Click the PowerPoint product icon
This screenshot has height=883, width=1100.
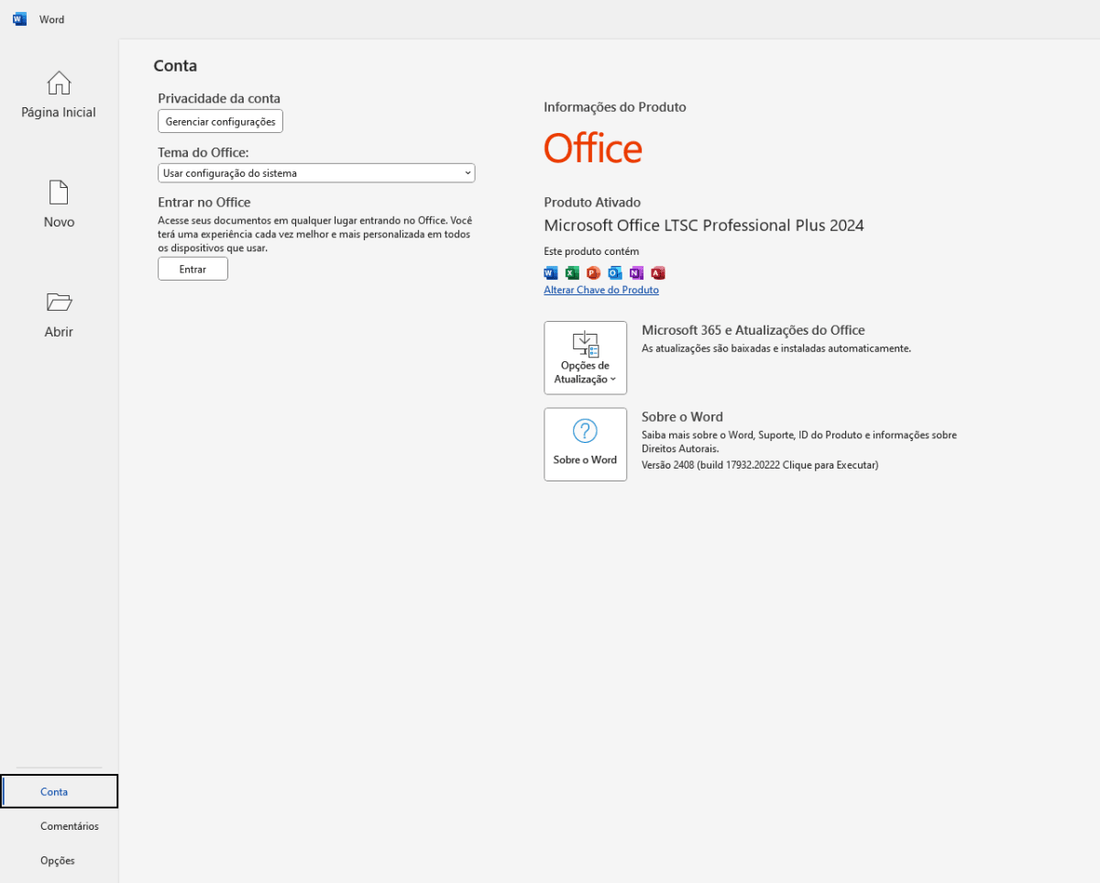pyautogui.click(x=593, y=273)
